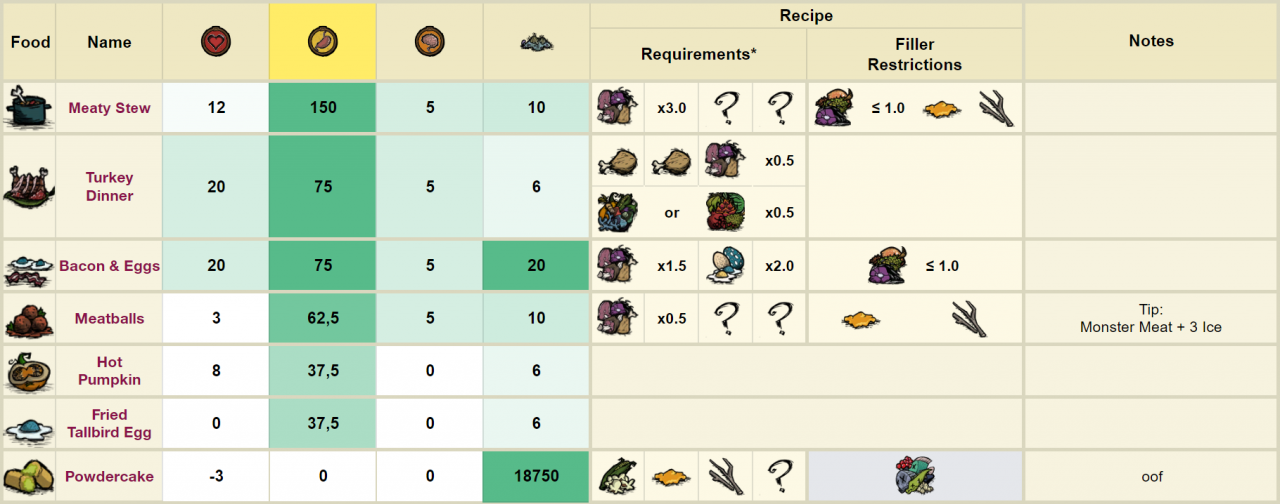Click the Fried Tallbird Egg food image
Image resolution: width=1280 pixels, height=504 pixels.
point(28,424)
